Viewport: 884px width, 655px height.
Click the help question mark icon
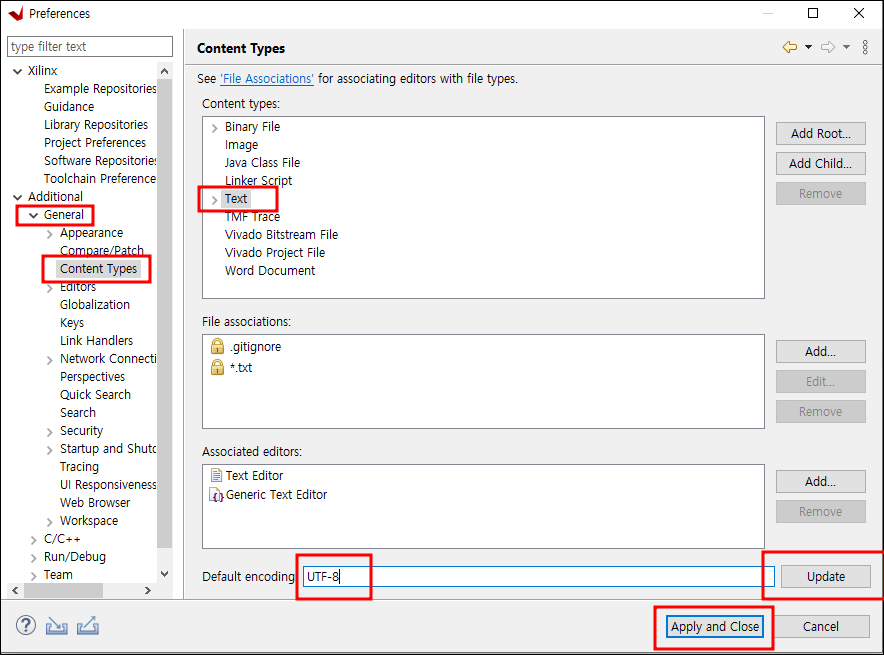tap(25, 625)
